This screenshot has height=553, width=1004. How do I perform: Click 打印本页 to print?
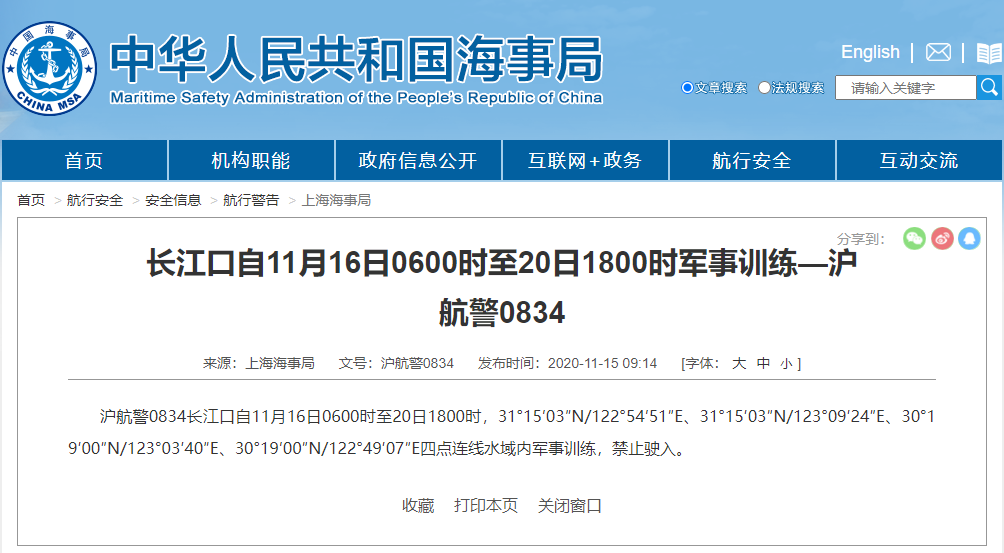pyautogui.click(x=486, y=506)
